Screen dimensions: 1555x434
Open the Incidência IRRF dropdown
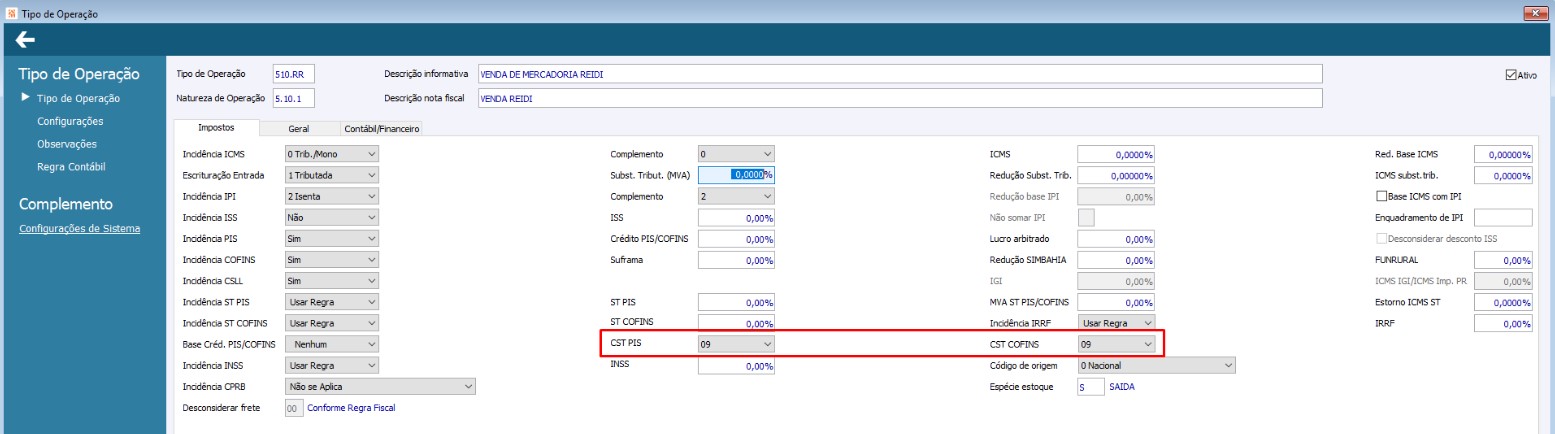coord(1116,323)
